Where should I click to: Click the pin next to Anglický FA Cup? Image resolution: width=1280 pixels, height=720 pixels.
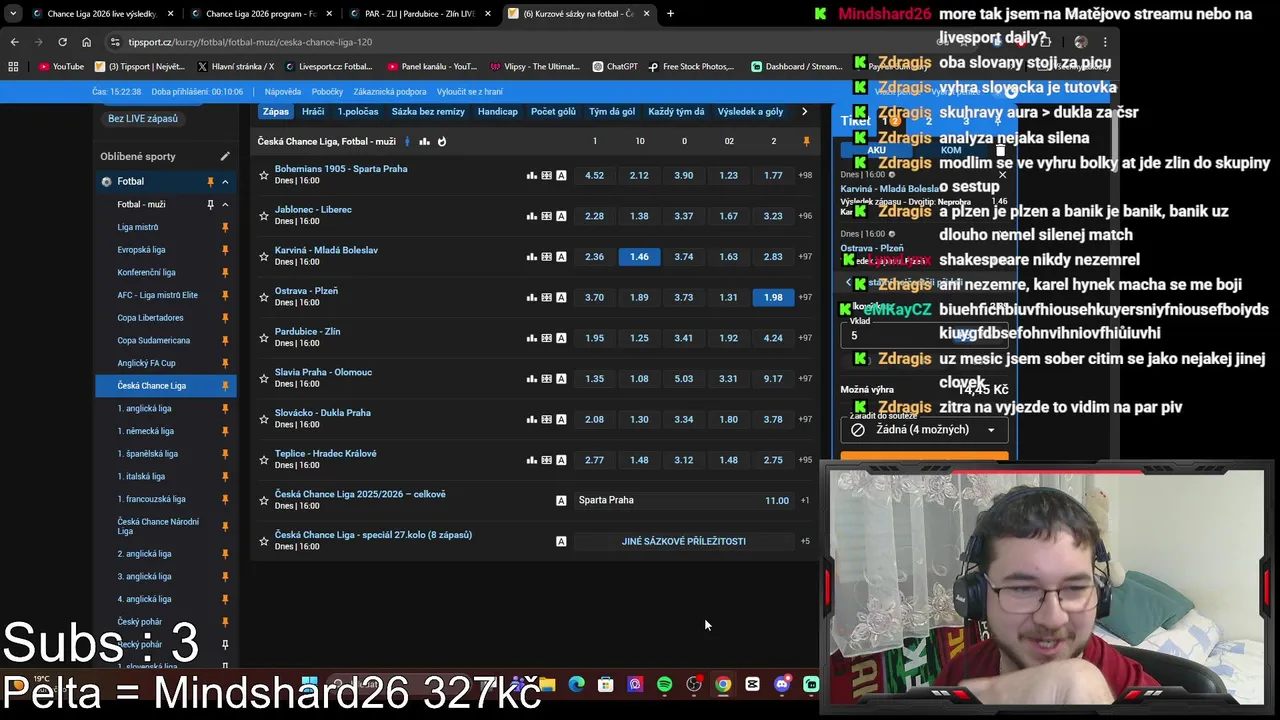[x=225, y=363]
